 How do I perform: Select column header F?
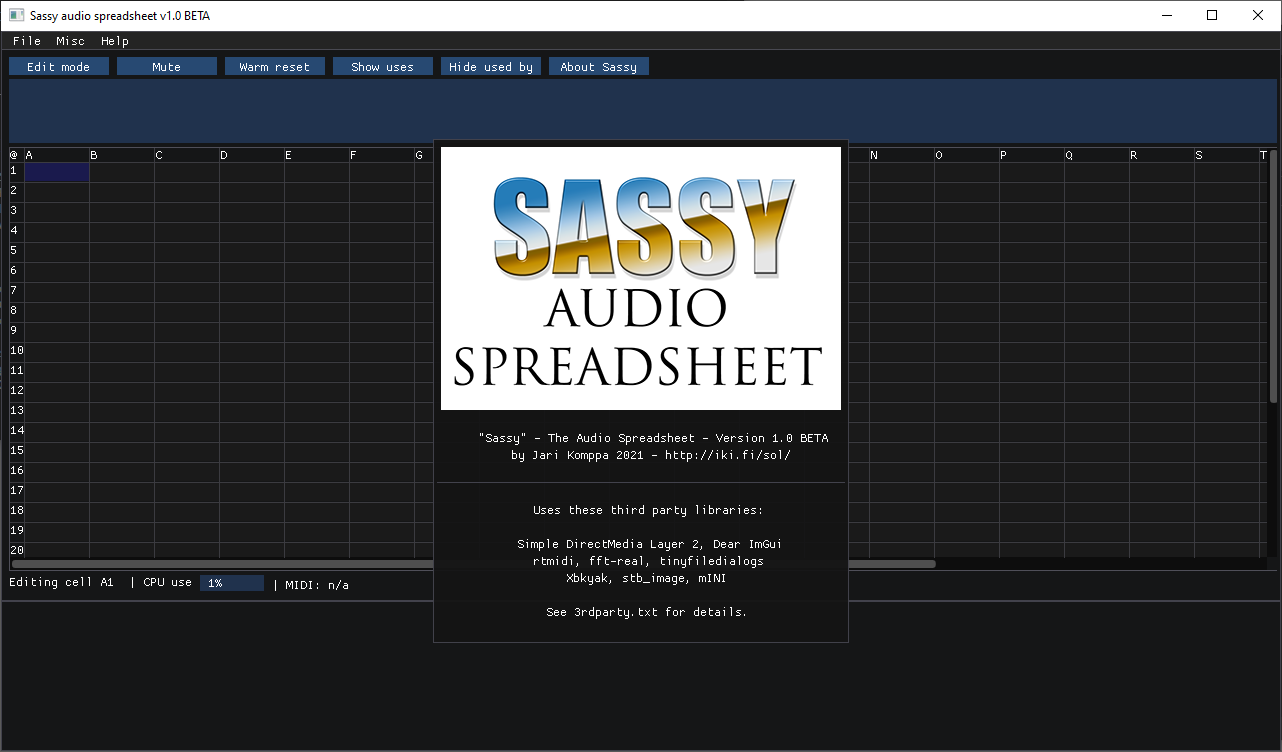(x=382, y=155)
